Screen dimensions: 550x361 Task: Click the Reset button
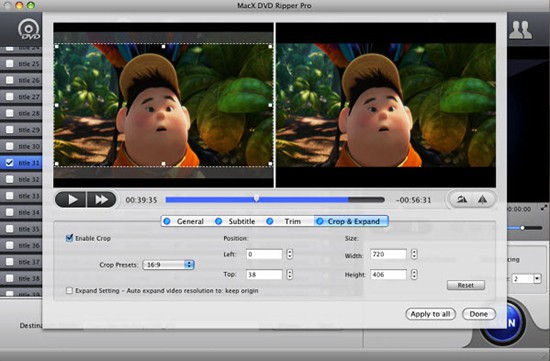466,285
